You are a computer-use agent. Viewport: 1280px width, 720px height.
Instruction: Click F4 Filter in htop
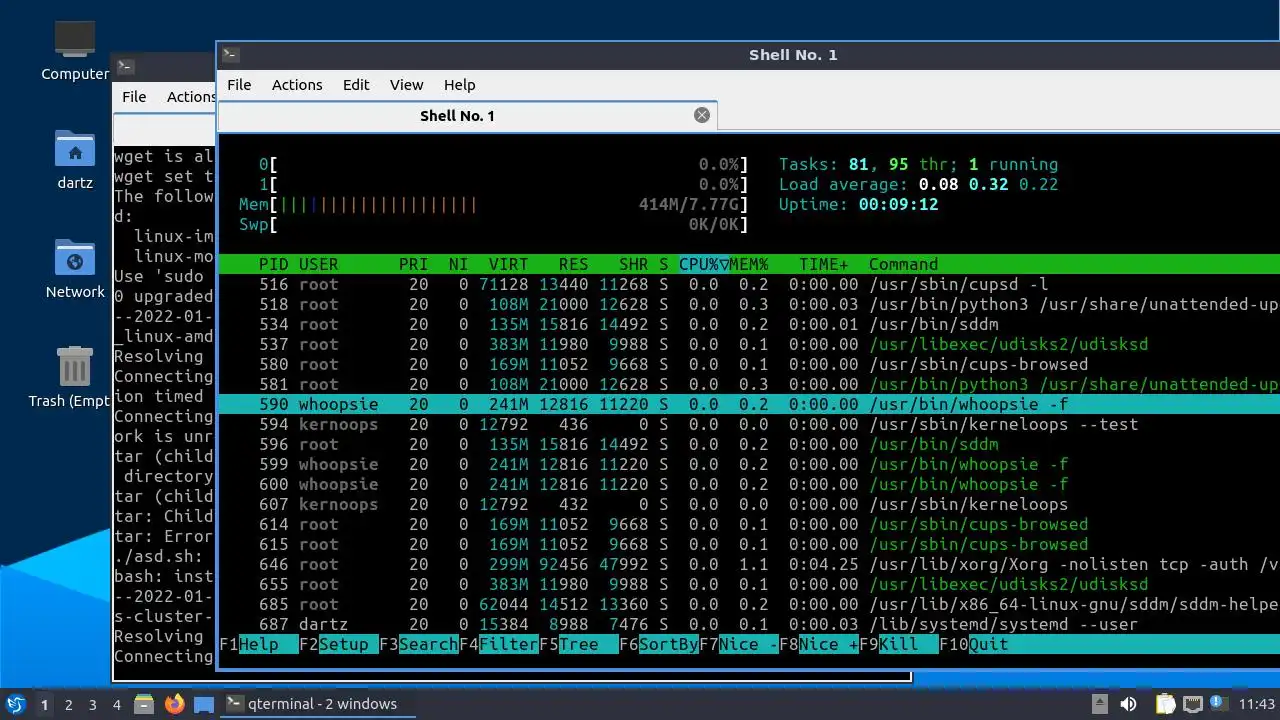point(499,644)
